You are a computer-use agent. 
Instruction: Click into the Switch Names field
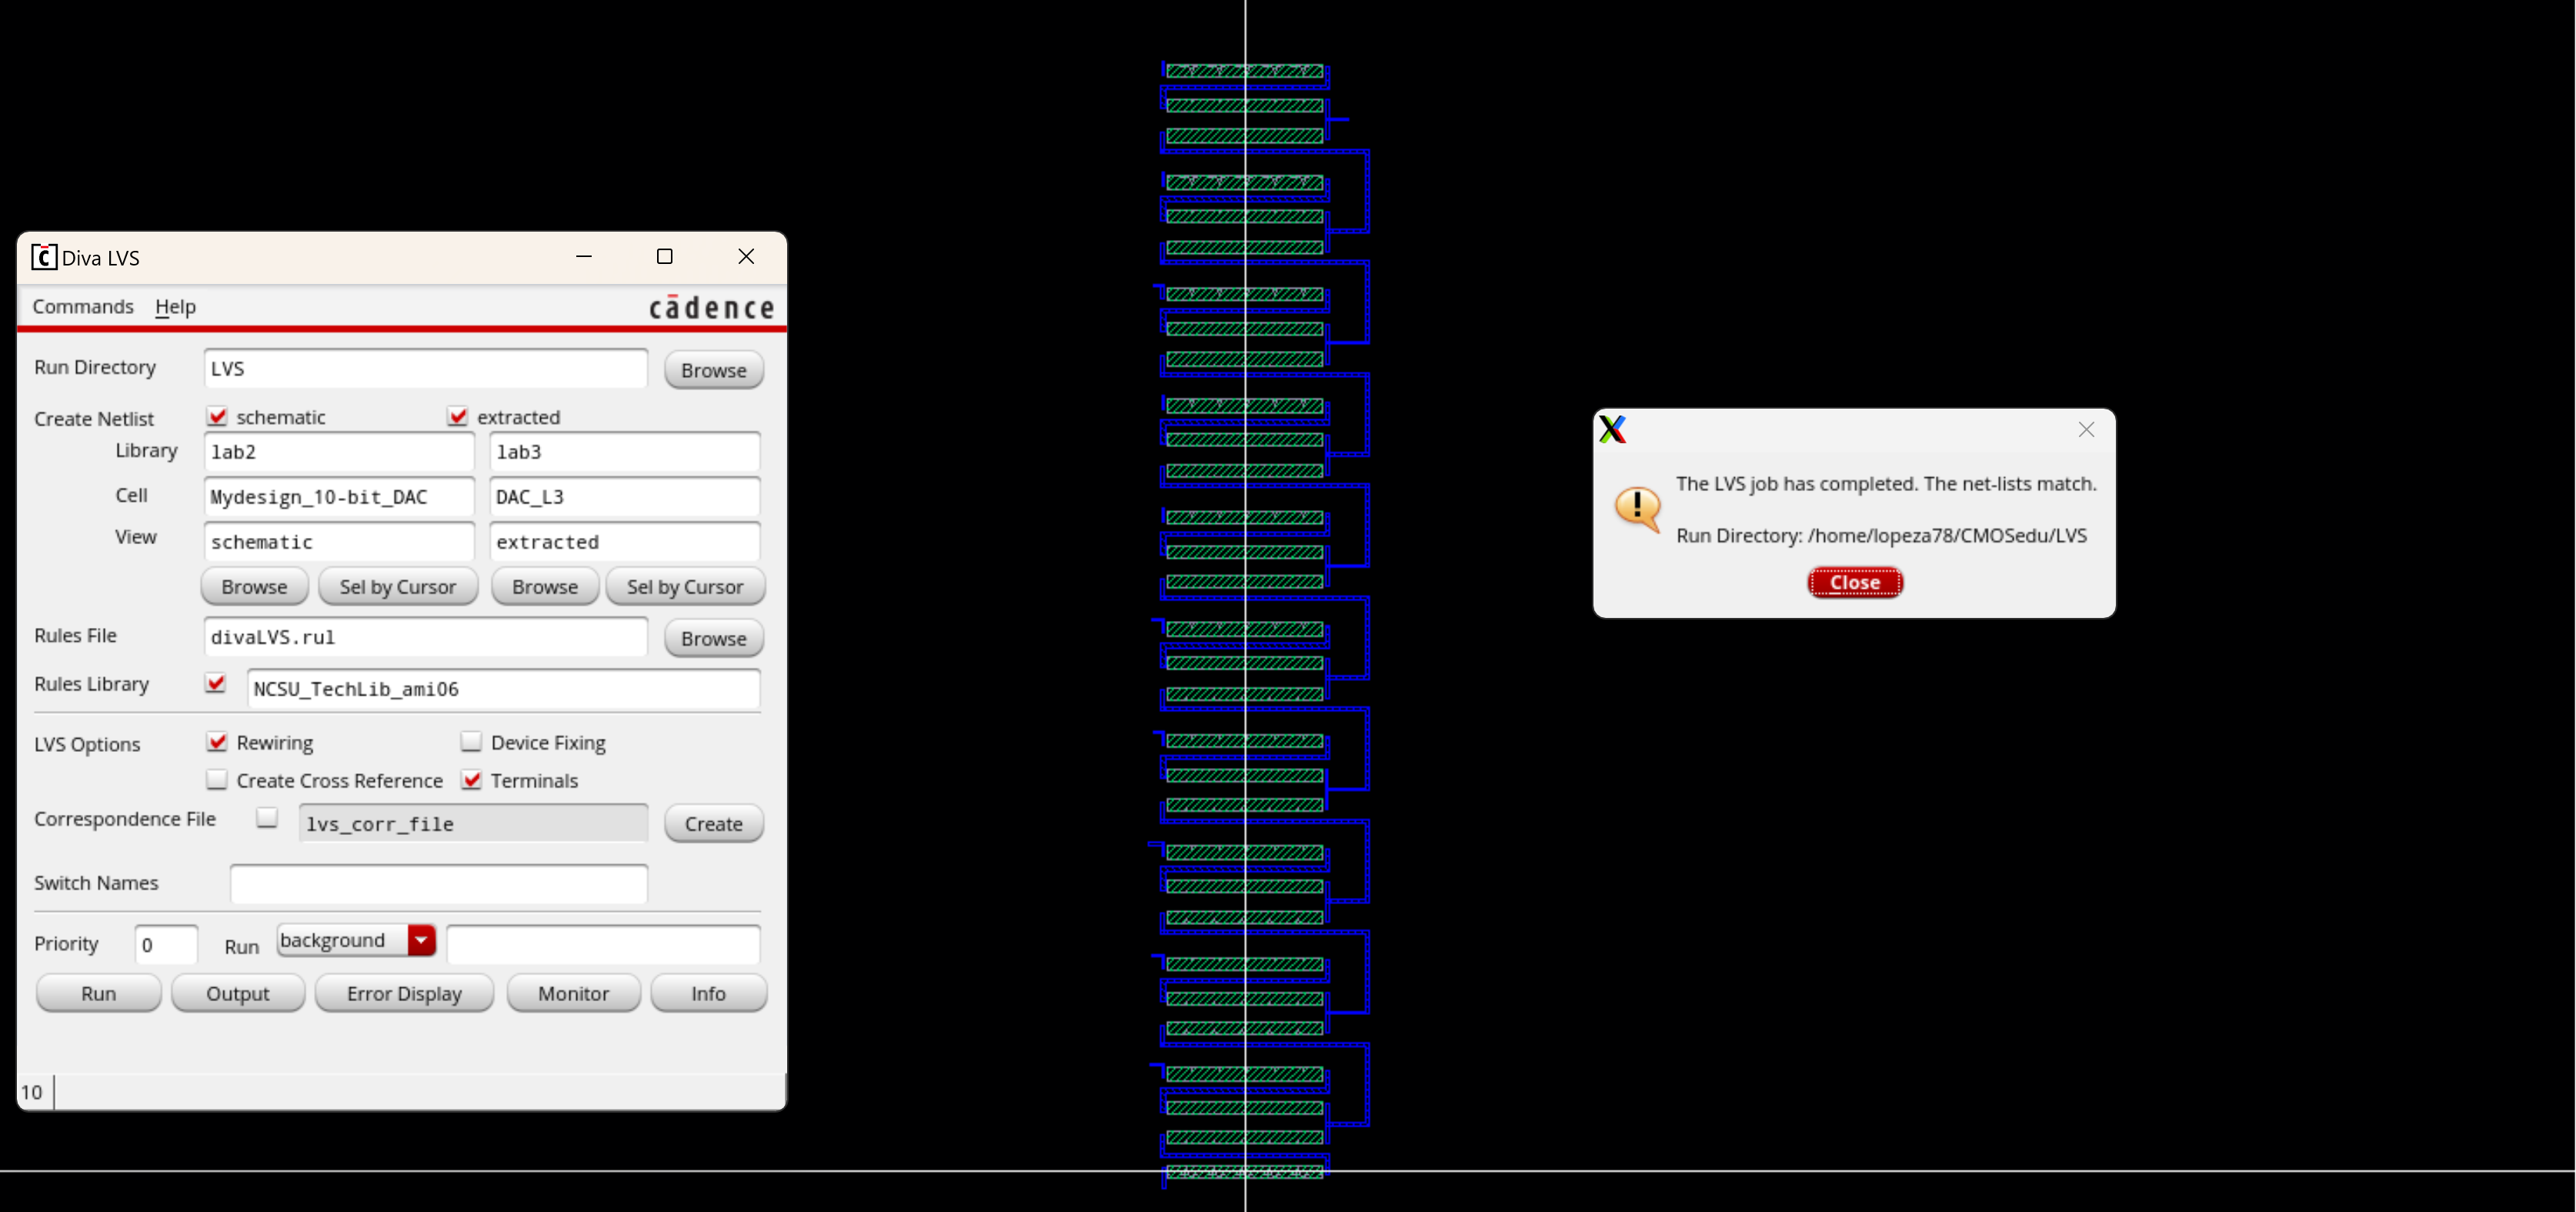click(438, 883)
